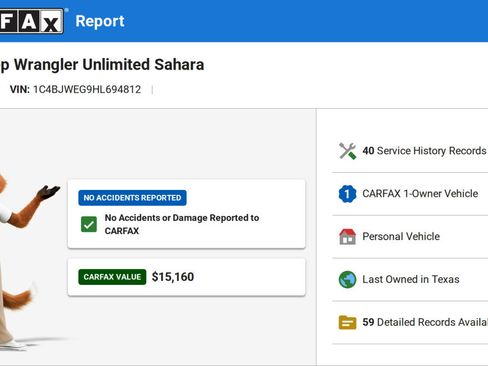Image resolution: width=488 pixels, height=366 pixels.
Task: Click the yellow folder records icon
Action: (347, 322)
